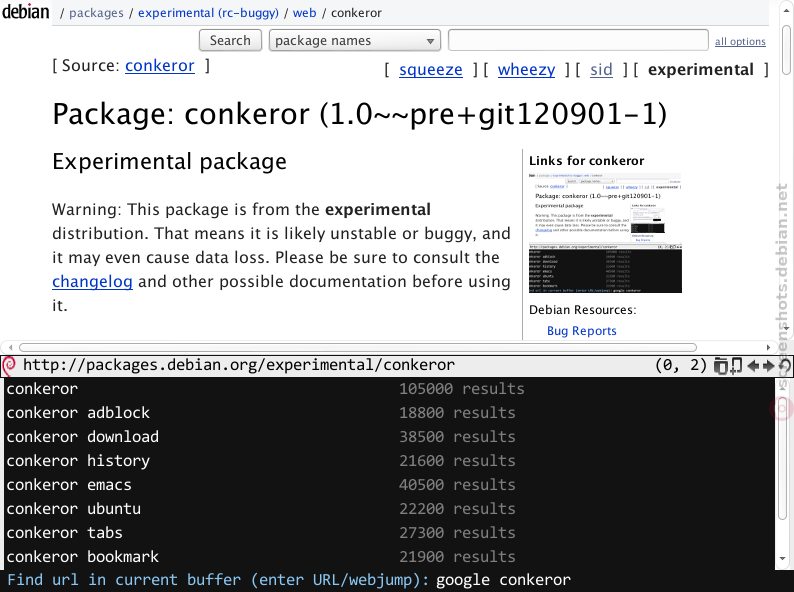
Task: Click the 'Debian Resources:' label
Action: (x=582, y=310)
